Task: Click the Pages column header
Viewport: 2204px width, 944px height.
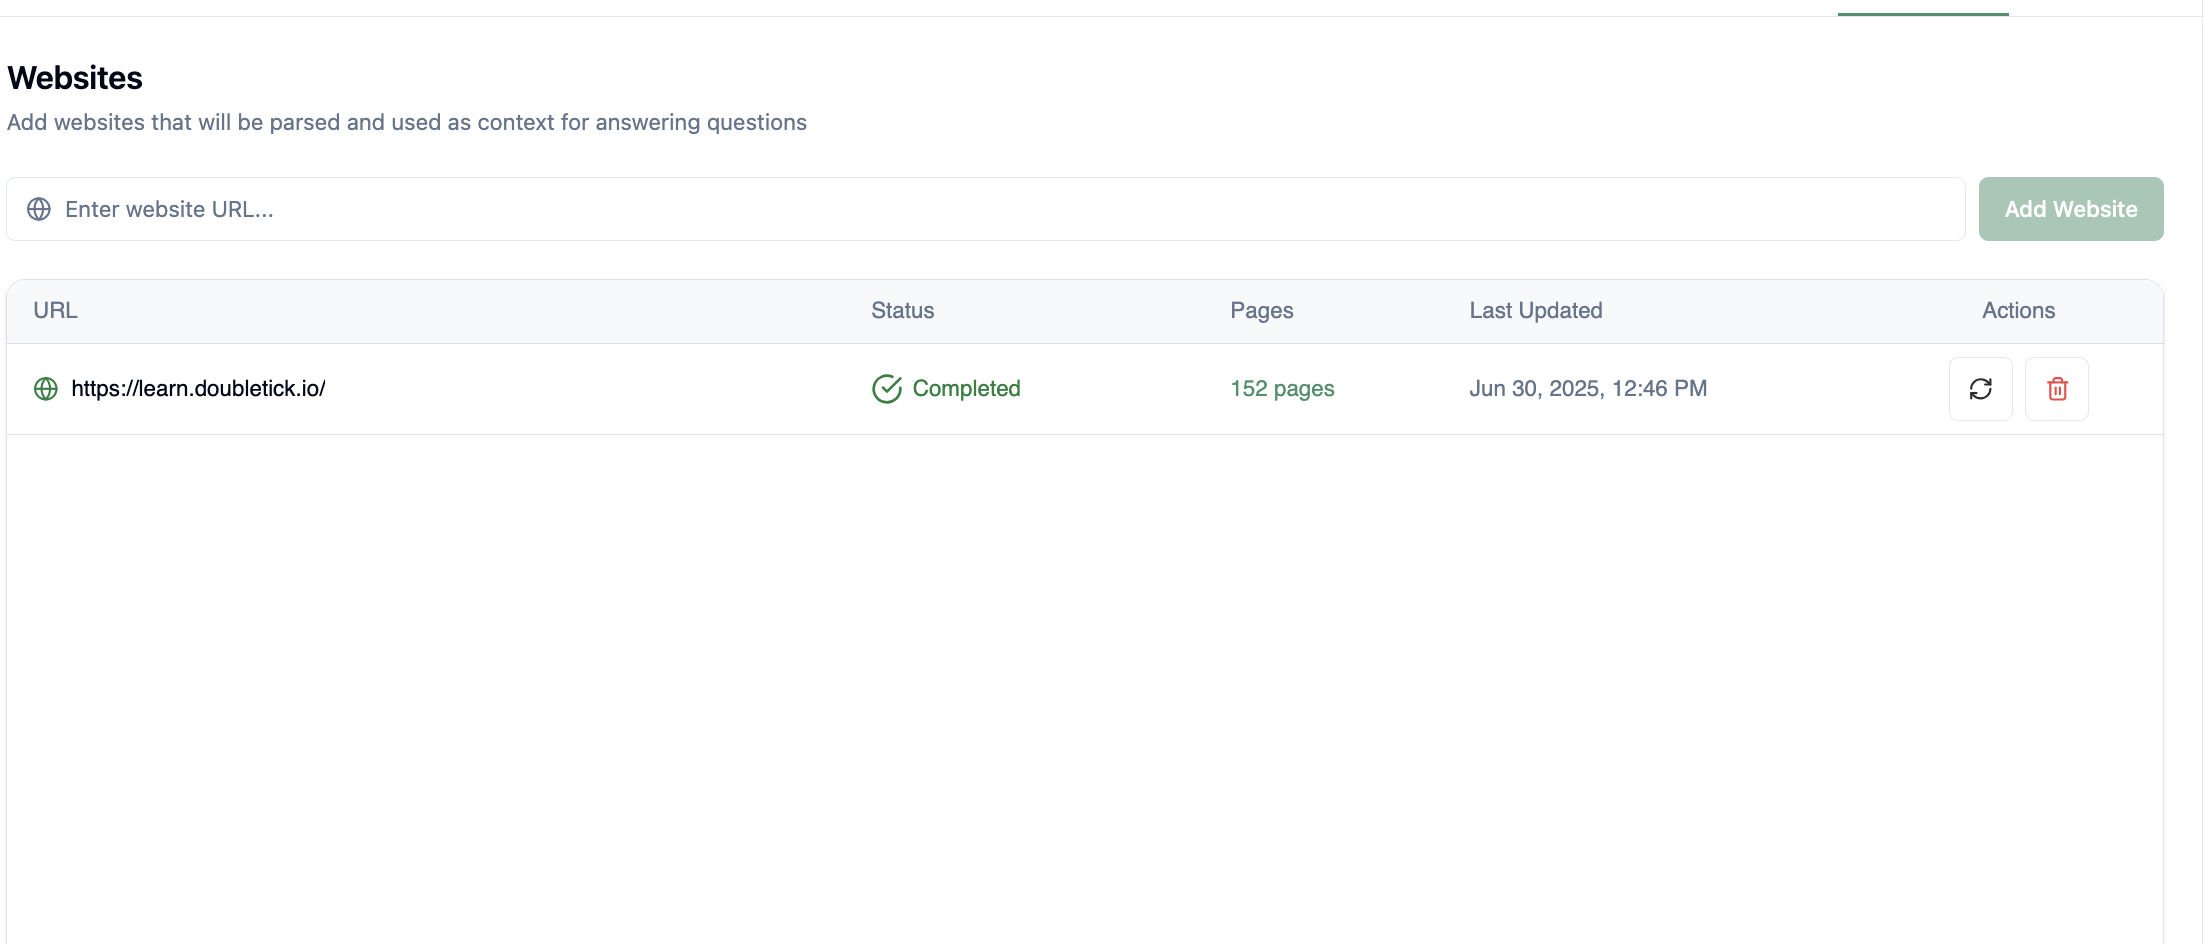Action: (1261, 311)
